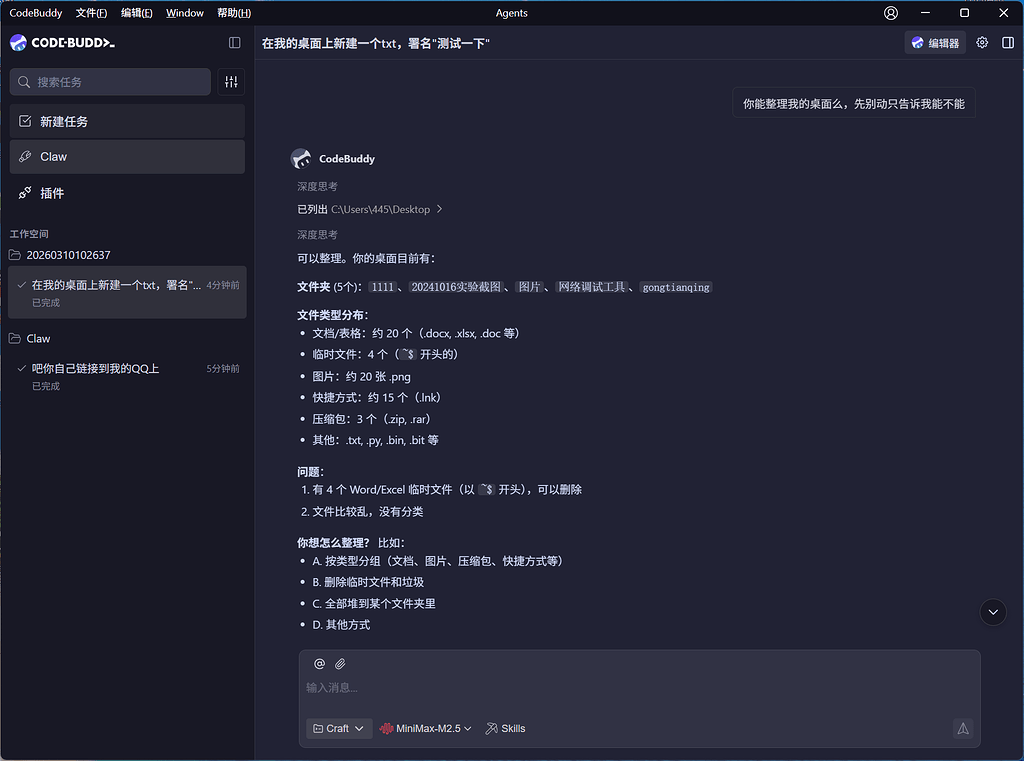This screenshot has width=1024, height=761.
Task: Switch to the 编辑器 editor view
Action: pyautogui.click(x=935, y=43)
